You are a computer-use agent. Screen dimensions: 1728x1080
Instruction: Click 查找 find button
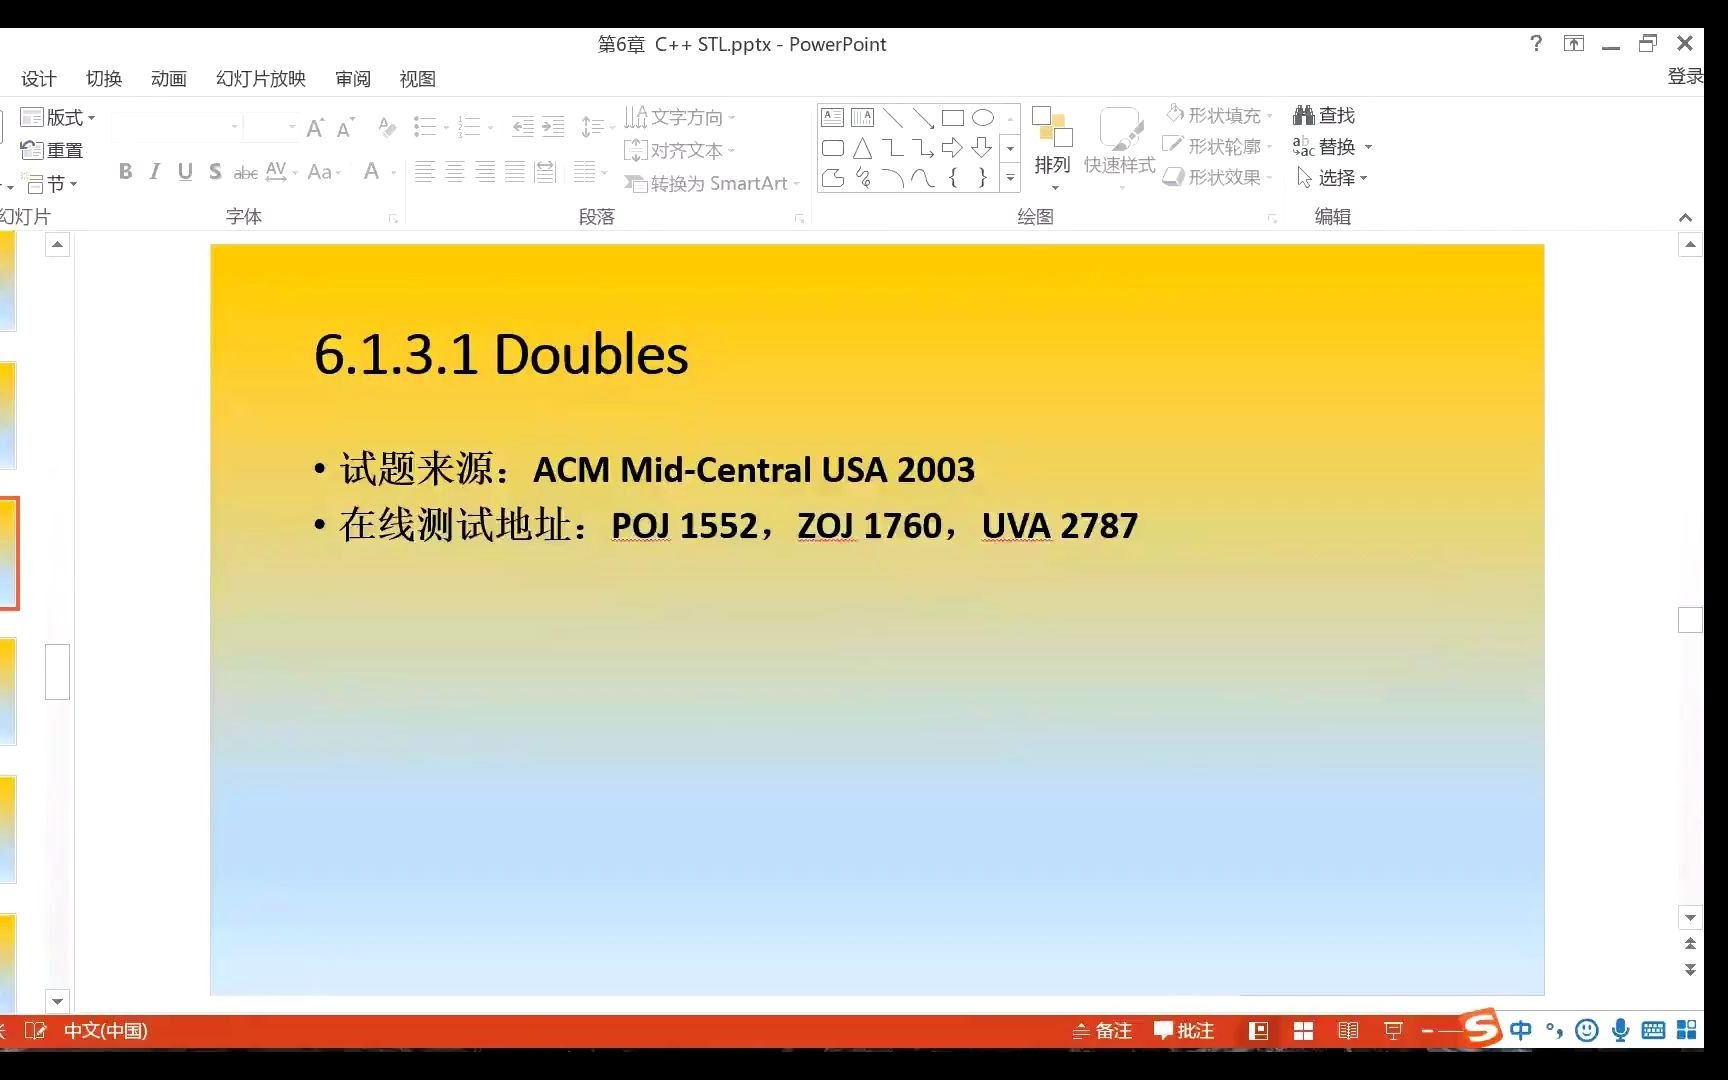1324,116
